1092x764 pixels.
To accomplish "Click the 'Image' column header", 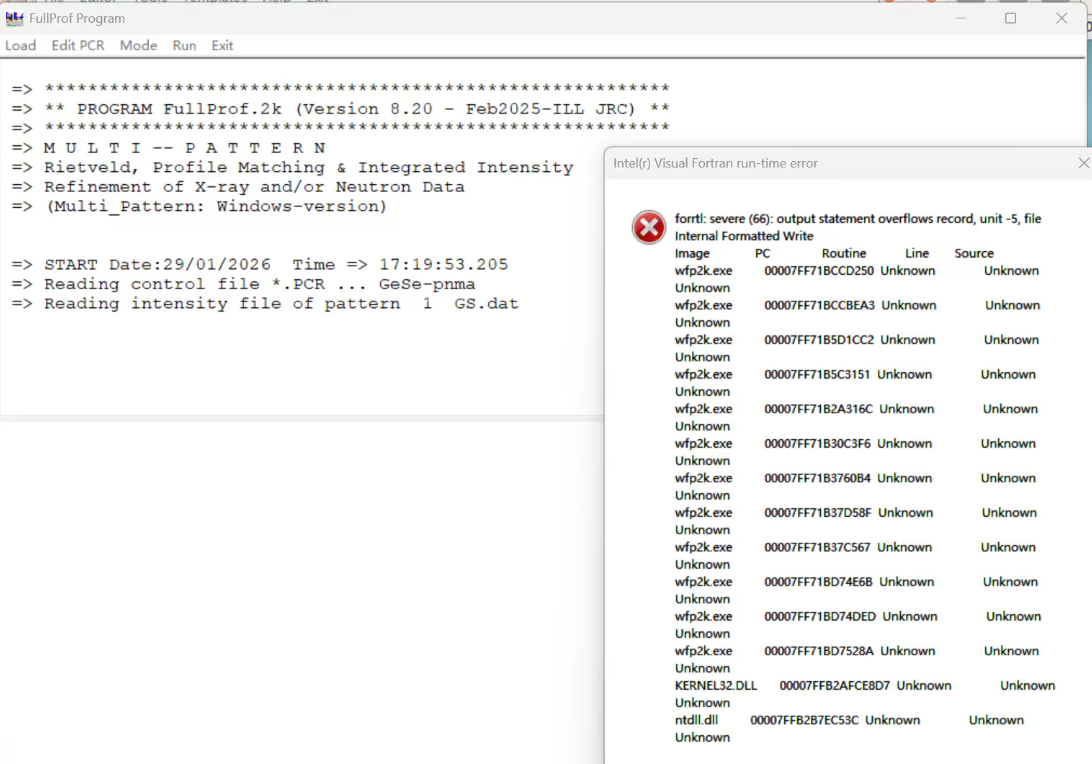I will 692,254.
